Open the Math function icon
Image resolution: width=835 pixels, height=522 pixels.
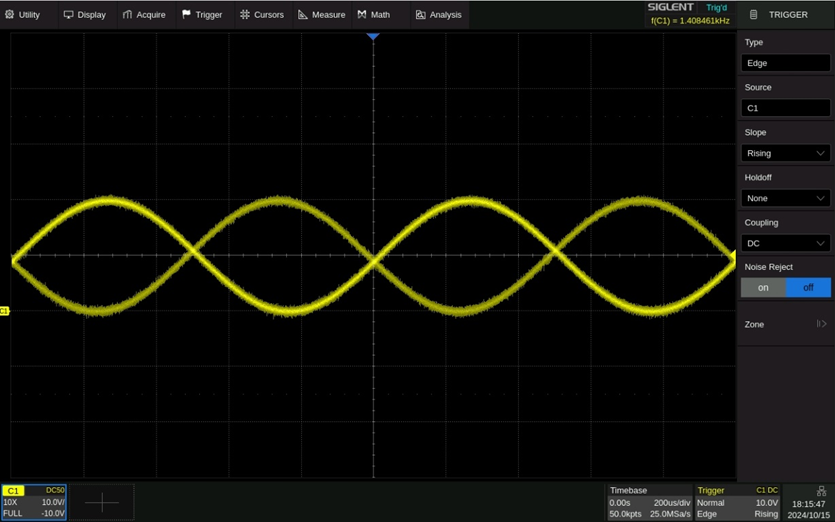click(x=362, y=15)
